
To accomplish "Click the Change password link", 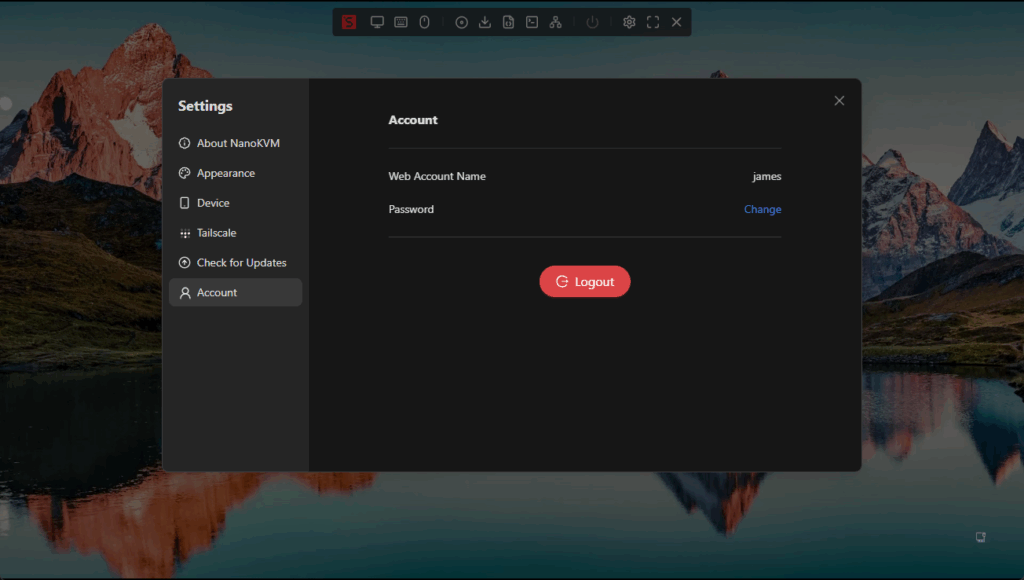I will click(x=762, y=210).
